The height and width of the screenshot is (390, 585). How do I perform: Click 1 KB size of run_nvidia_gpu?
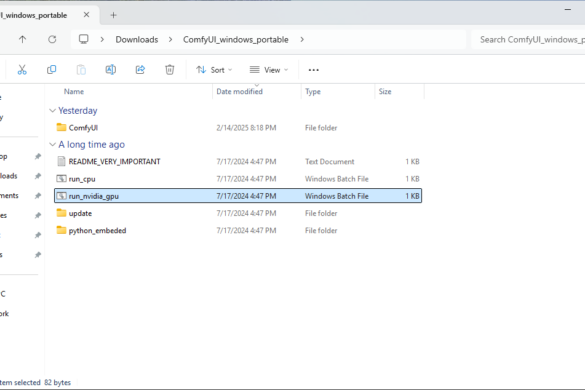412,196
